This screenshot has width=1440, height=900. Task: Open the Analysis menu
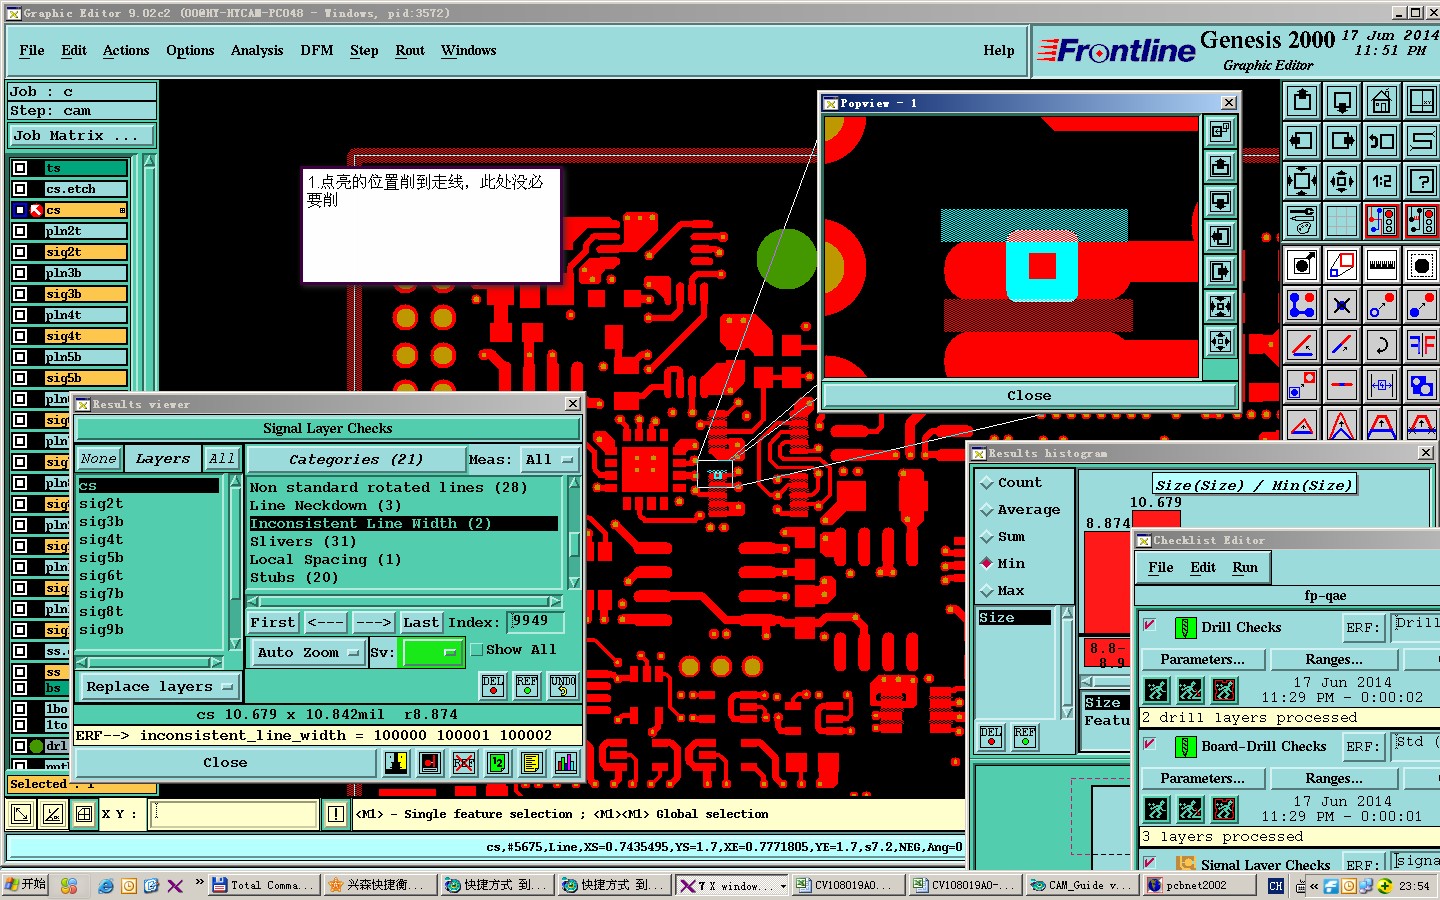tap(257, 50)
